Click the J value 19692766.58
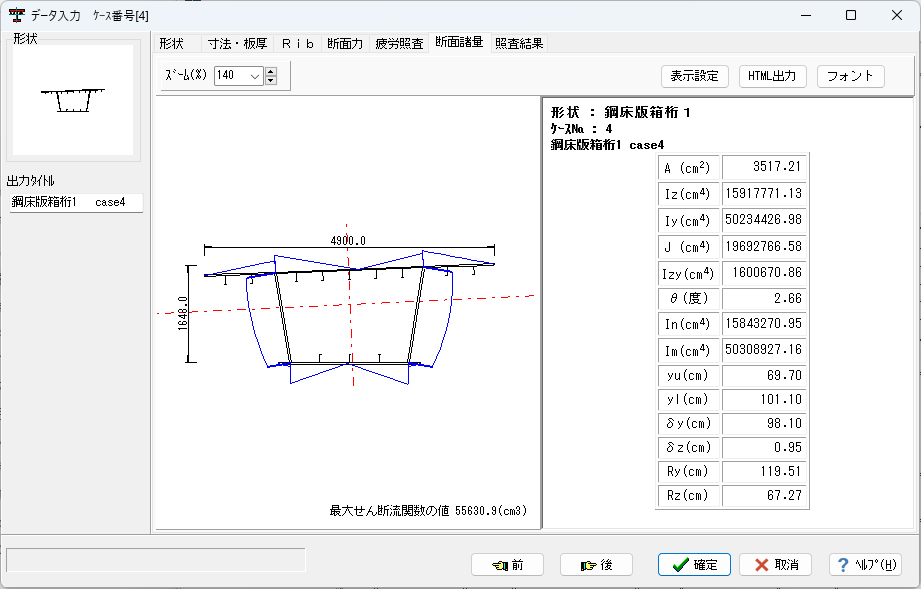The width and height of the screenshot is (921, 589). (764, 246)
